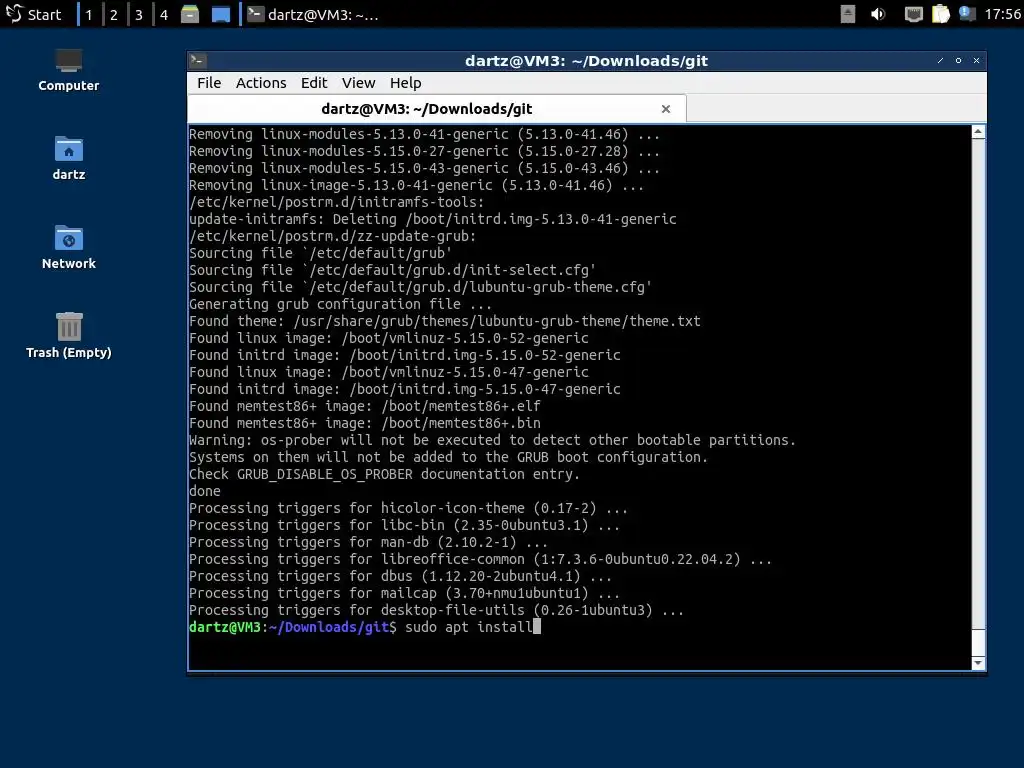The height and width of the screenshot is (768, 1024).
Task: Click the 'Check GRUB_DISABLE_OS_PROBER documentation entry.' line
Action: (x=385, y=474)
